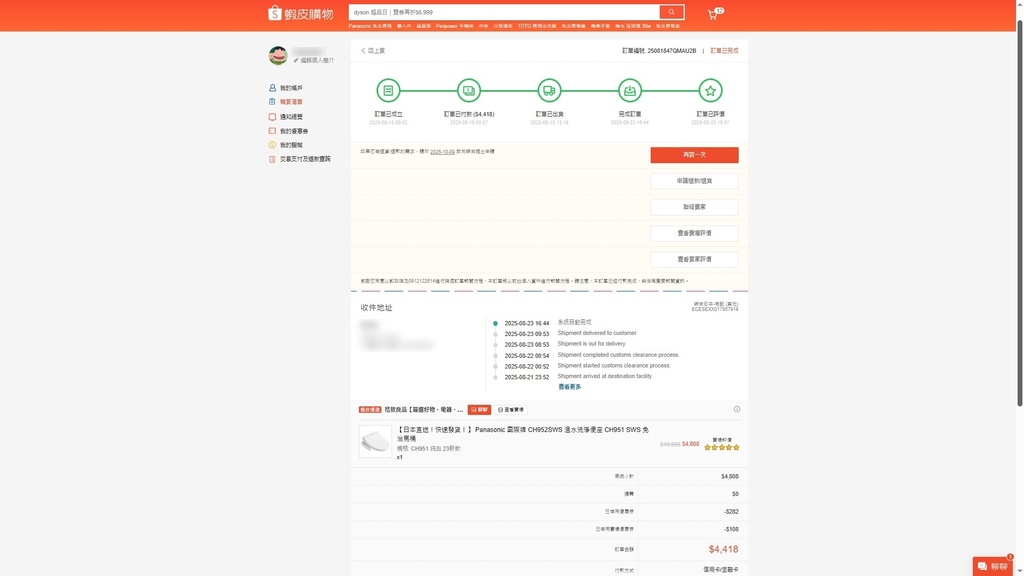This screenshot has width=1024, height=576.
Task: Click the purchase list clipboard icon
Action: coord(272,102)
